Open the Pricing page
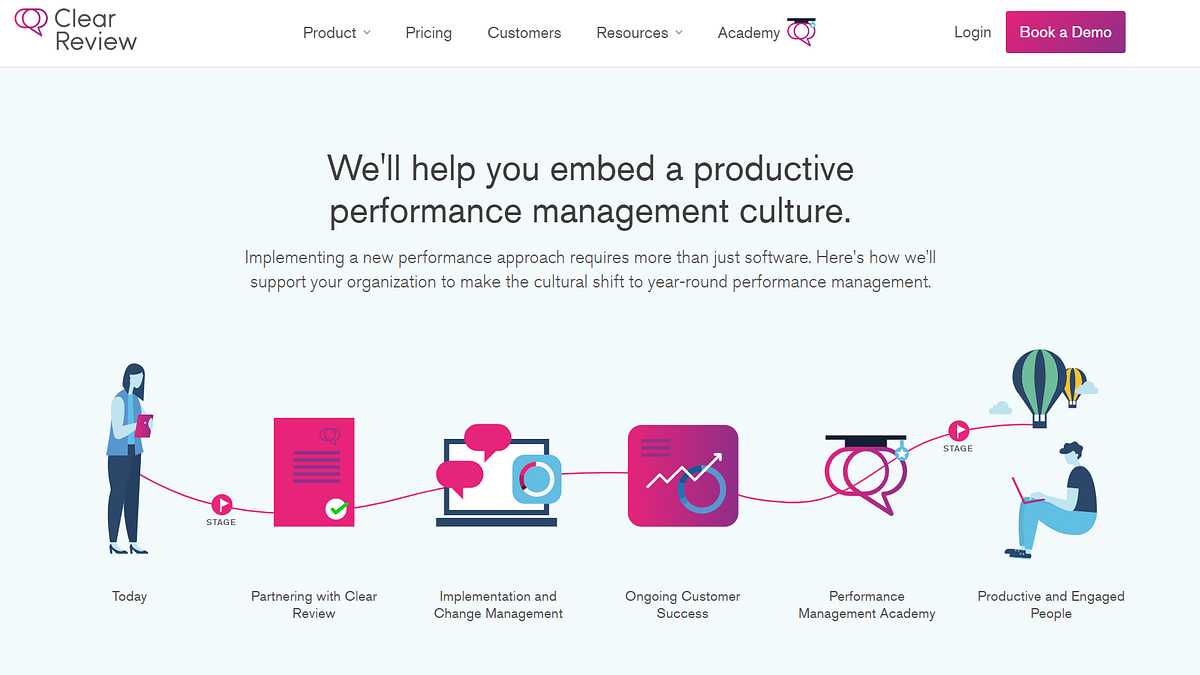Screen dimensions: 1200x675 [x=429, y=33]
